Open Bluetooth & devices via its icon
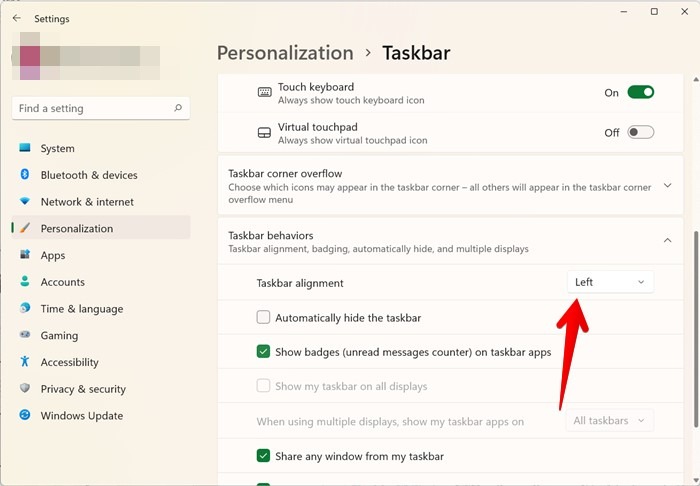700x486 pixels. point(25,175)
